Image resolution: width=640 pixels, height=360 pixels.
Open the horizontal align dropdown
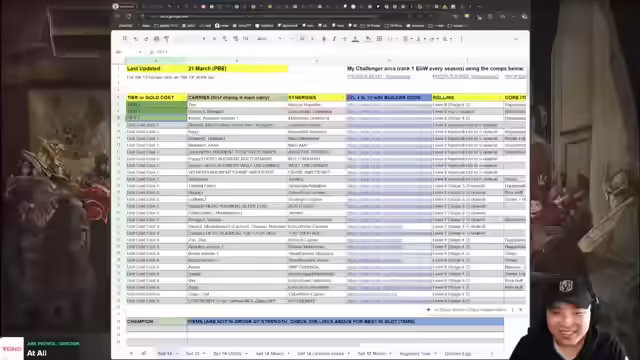407,39
